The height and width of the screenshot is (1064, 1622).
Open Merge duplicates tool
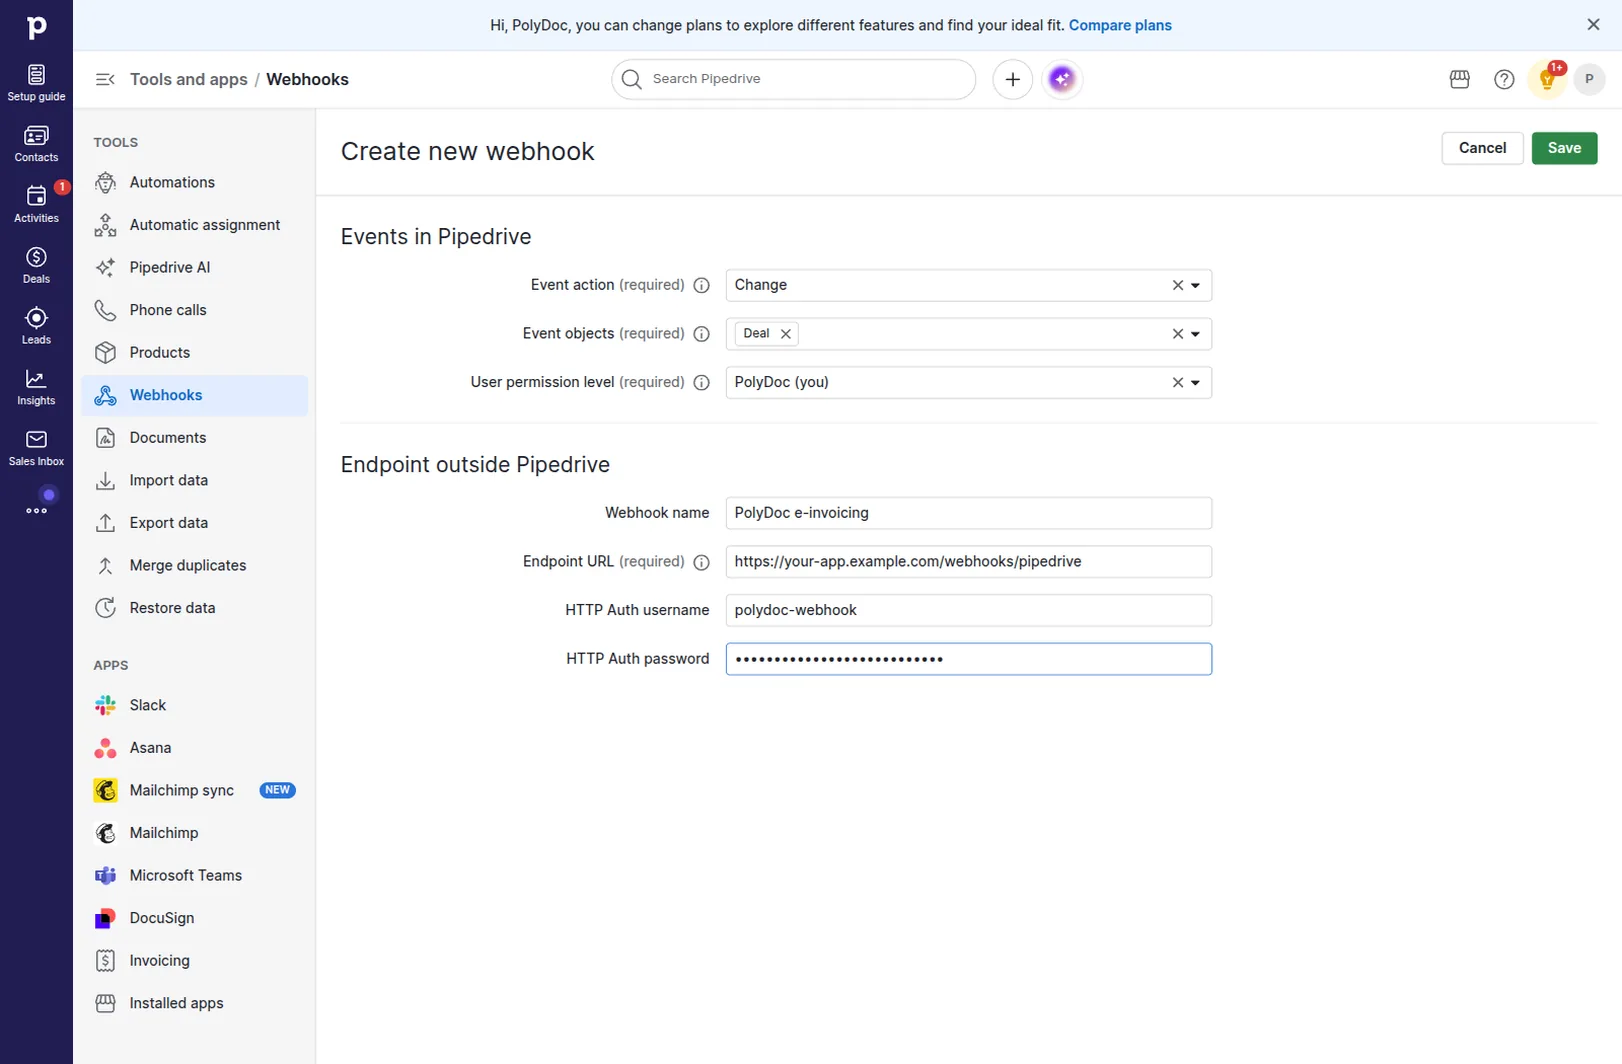195,565
